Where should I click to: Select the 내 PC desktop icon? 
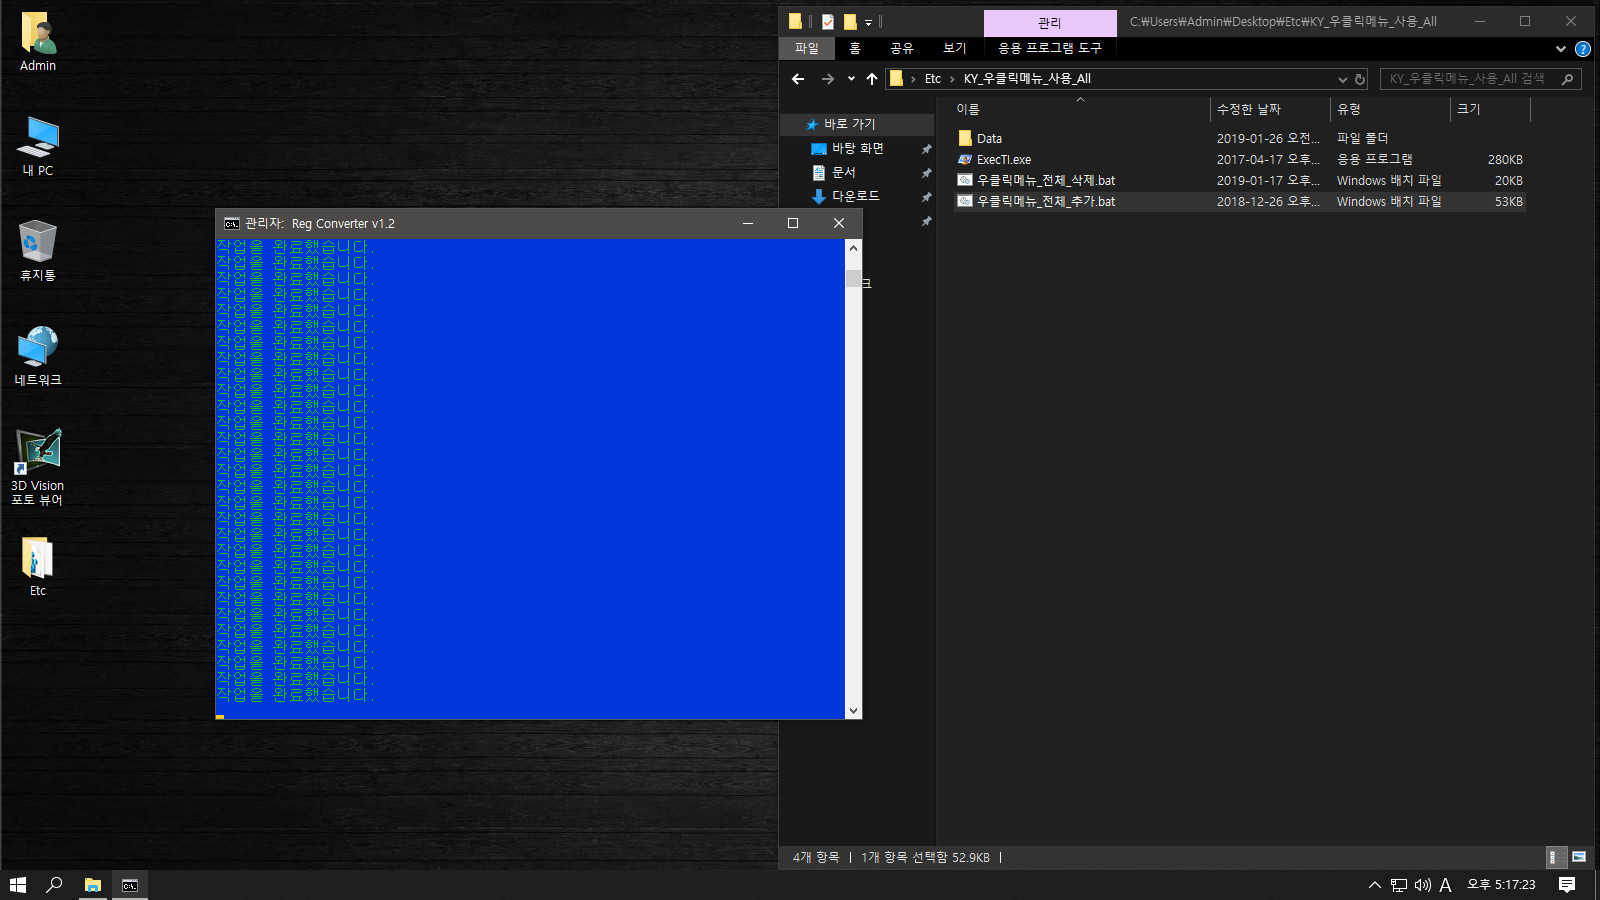38,146
